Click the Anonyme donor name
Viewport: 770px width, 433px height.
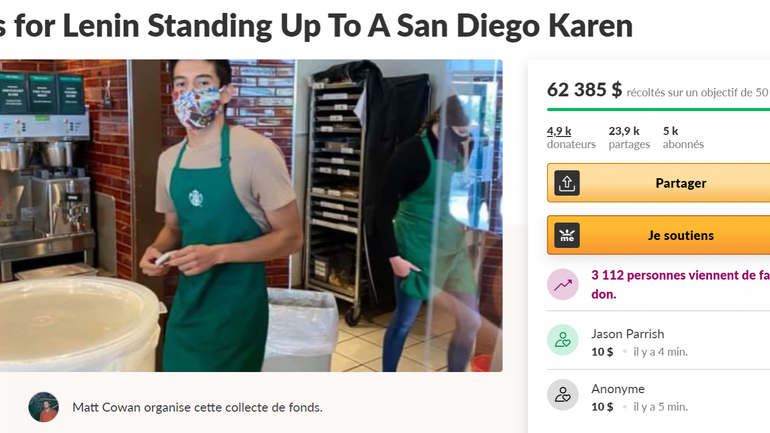(x=618, y=389)
